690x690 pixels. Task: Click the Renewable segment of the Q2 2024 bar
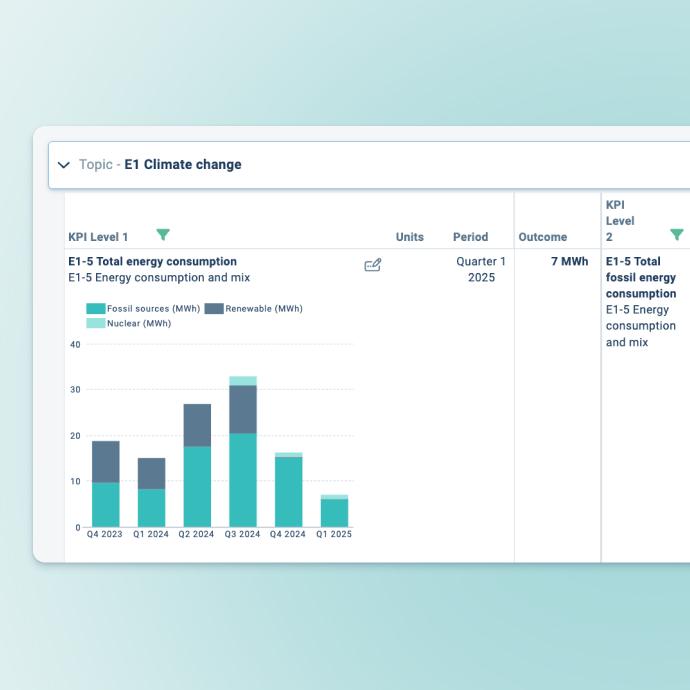(197, 425)
